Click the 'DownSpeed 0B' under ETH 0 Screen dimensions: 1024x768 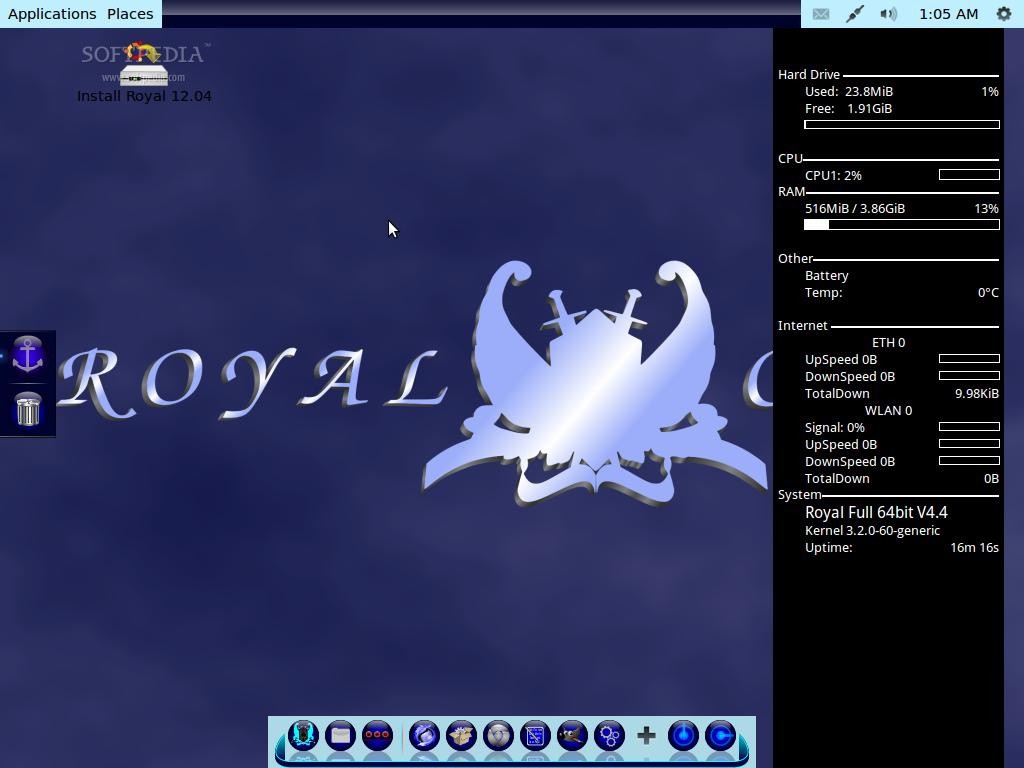click(849, 376)
